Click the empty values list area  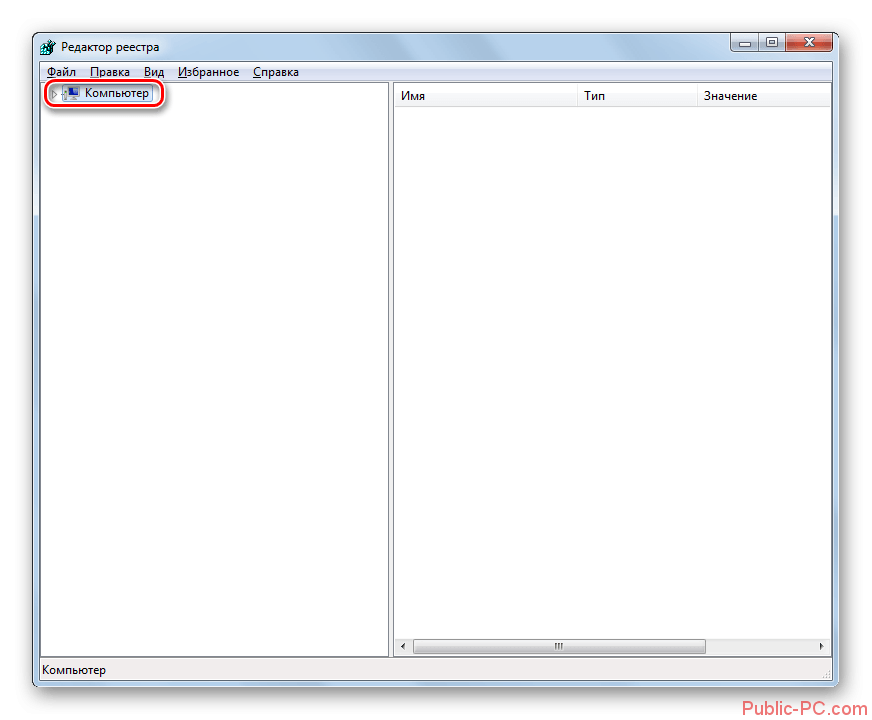tap(610, 370)
